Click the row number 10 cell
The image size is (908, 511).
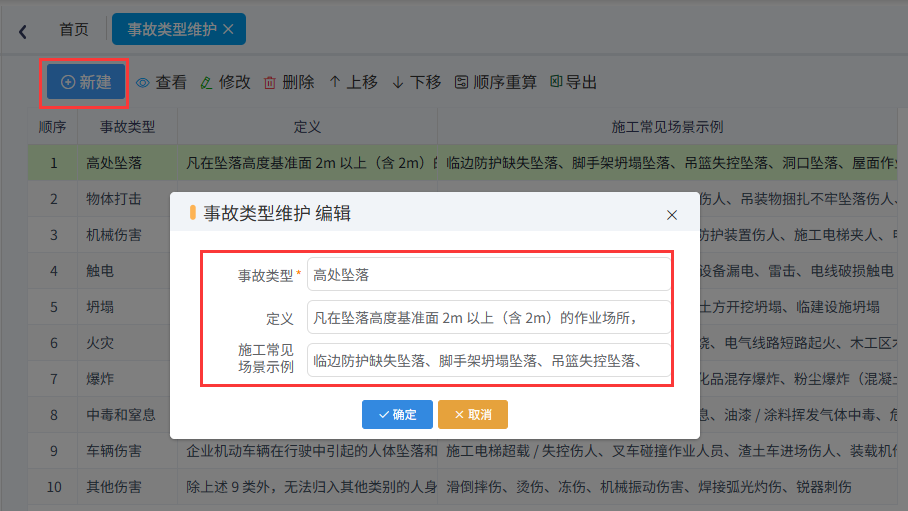pos(53,487)
